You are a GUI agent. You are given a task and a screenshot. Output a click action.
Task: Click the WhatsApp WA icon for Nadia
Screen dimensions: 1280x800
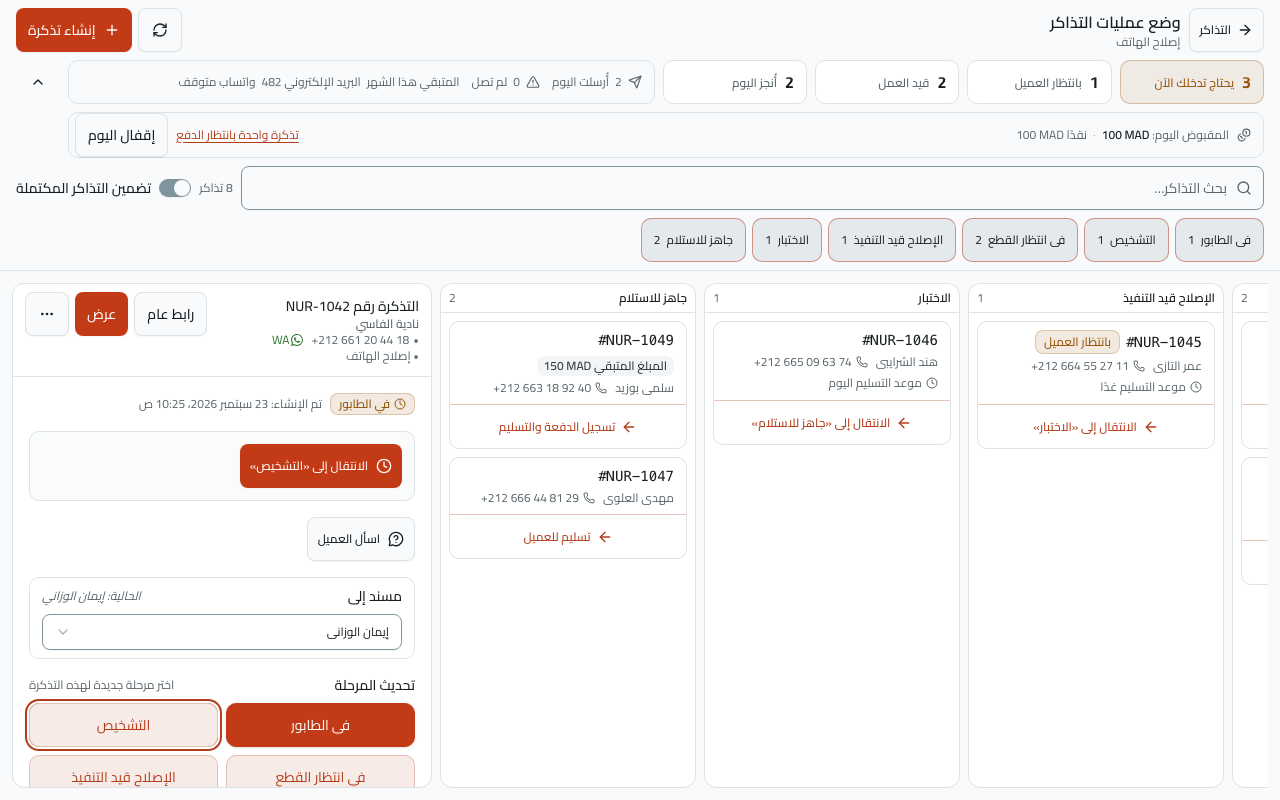click(287, 340)
